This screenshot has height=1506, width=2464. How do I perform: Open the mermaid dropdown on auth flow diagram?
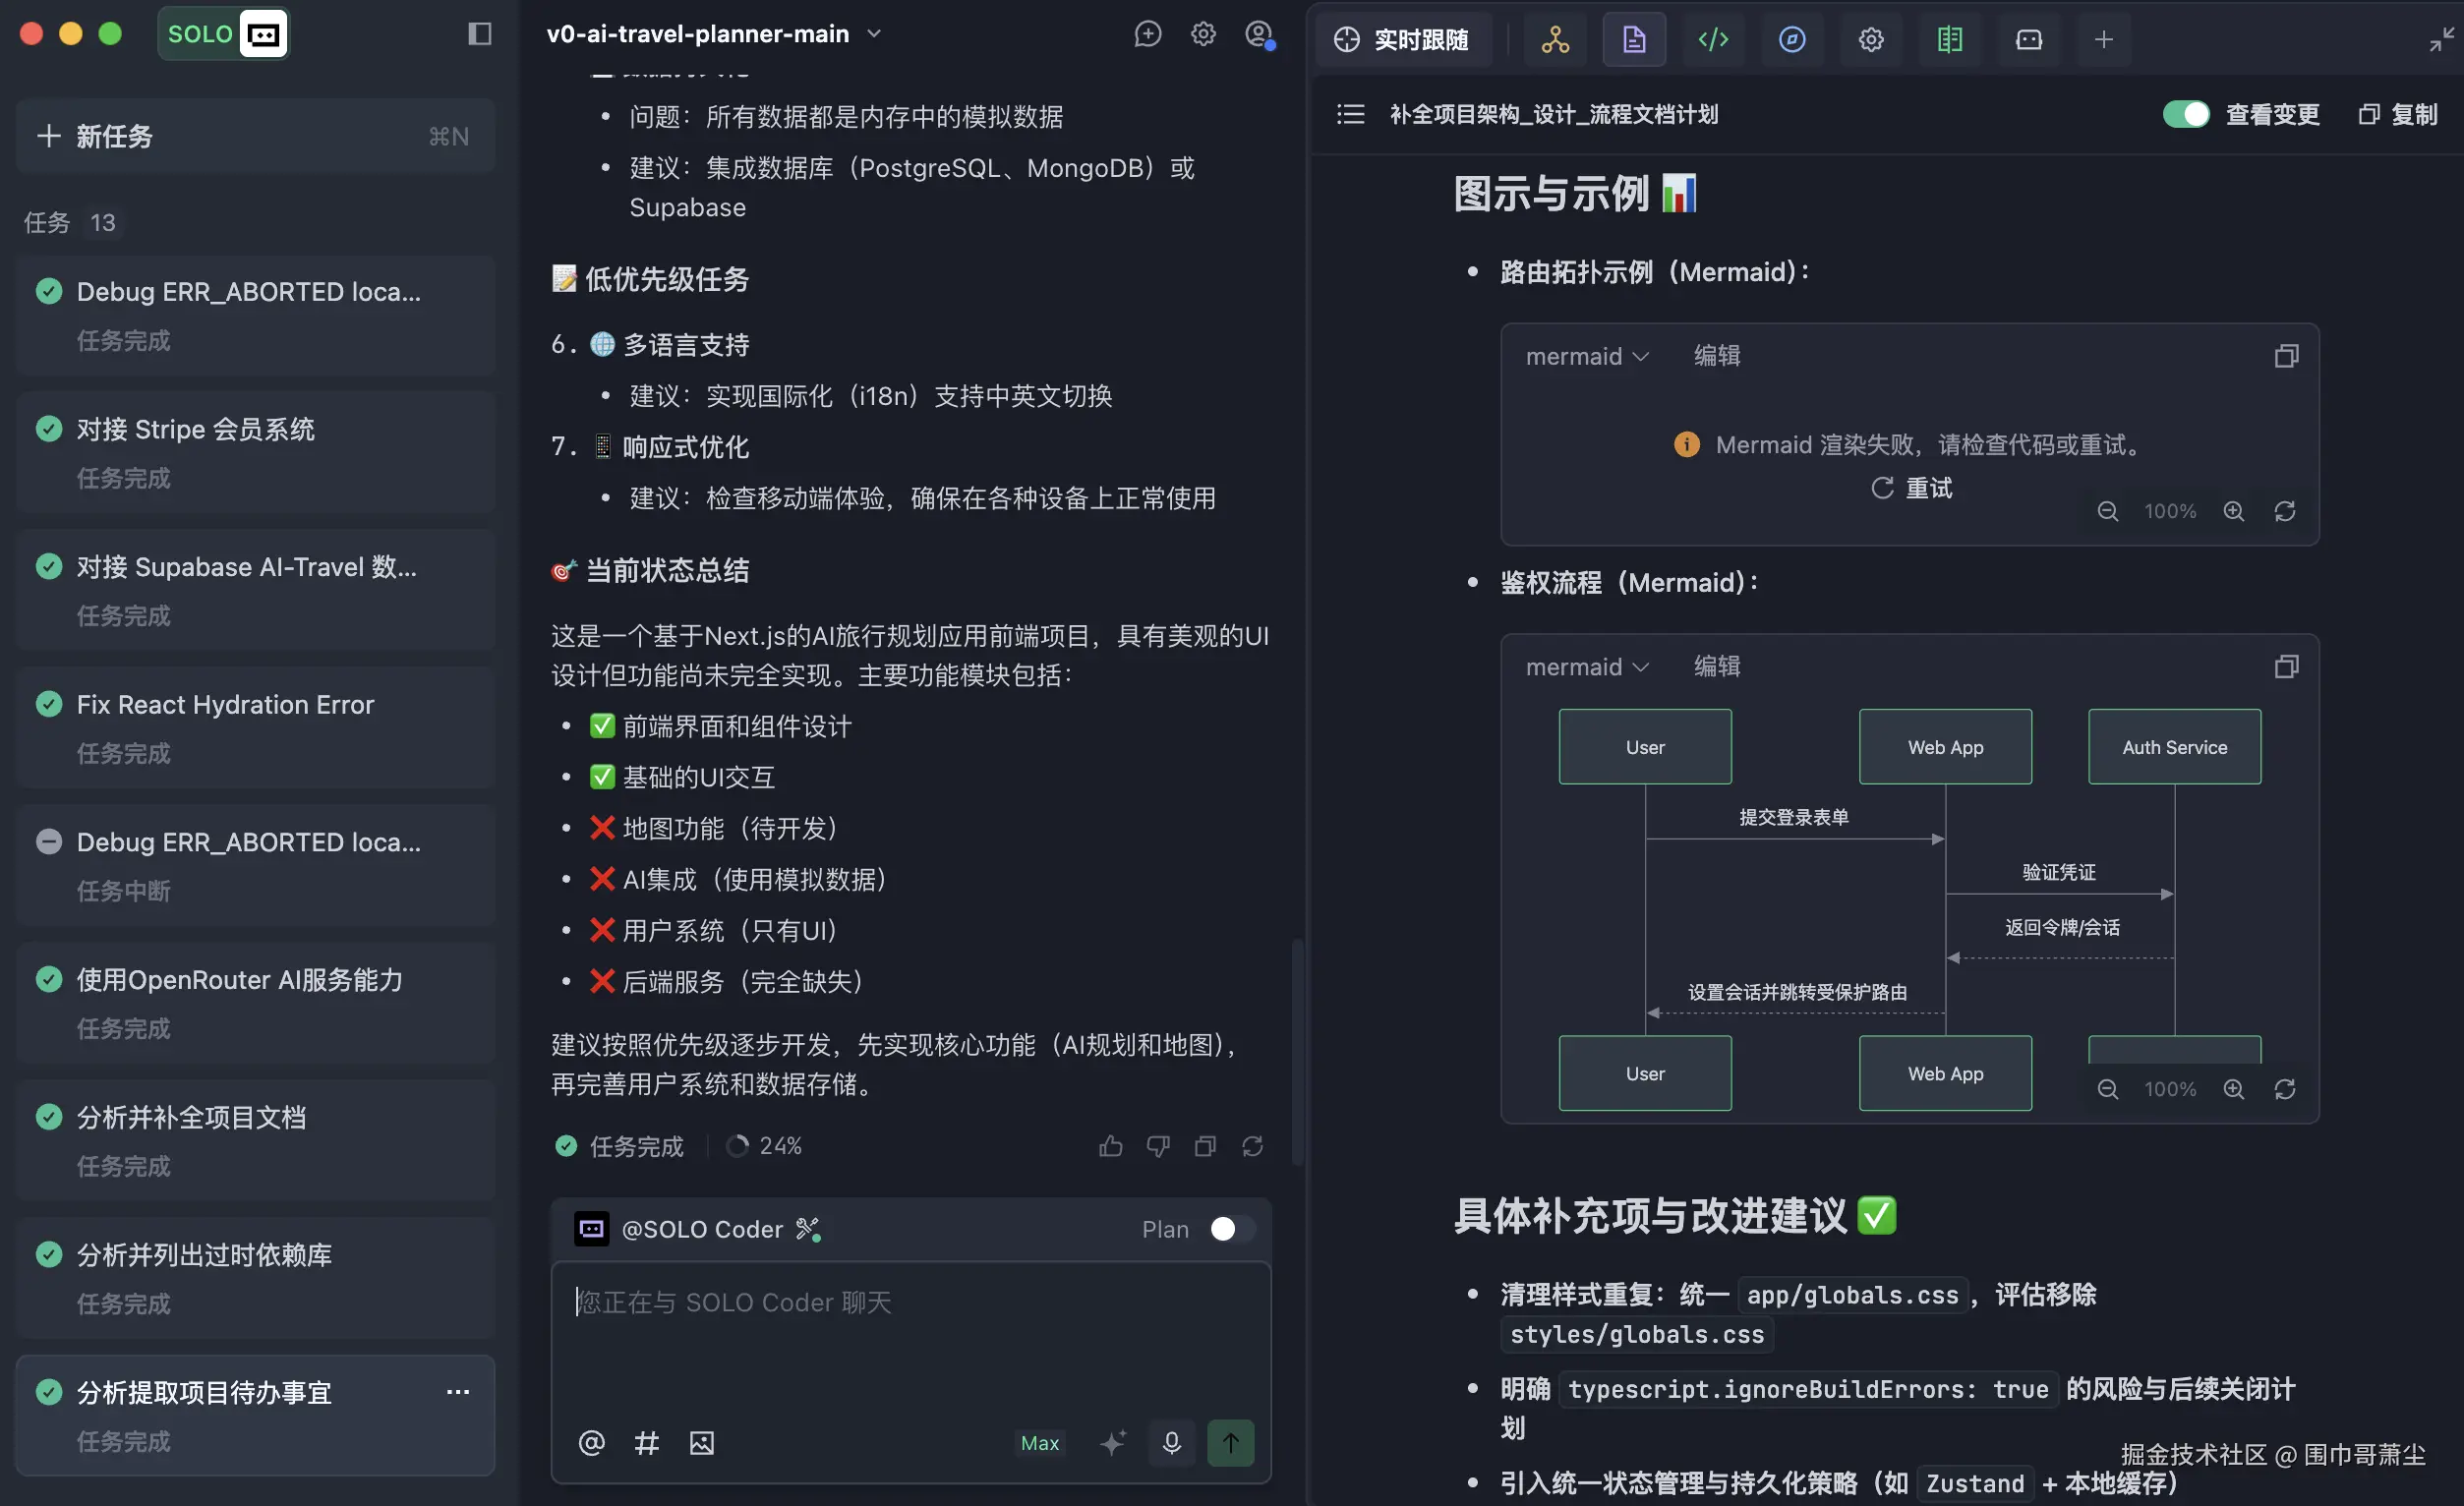(1586, 666)
